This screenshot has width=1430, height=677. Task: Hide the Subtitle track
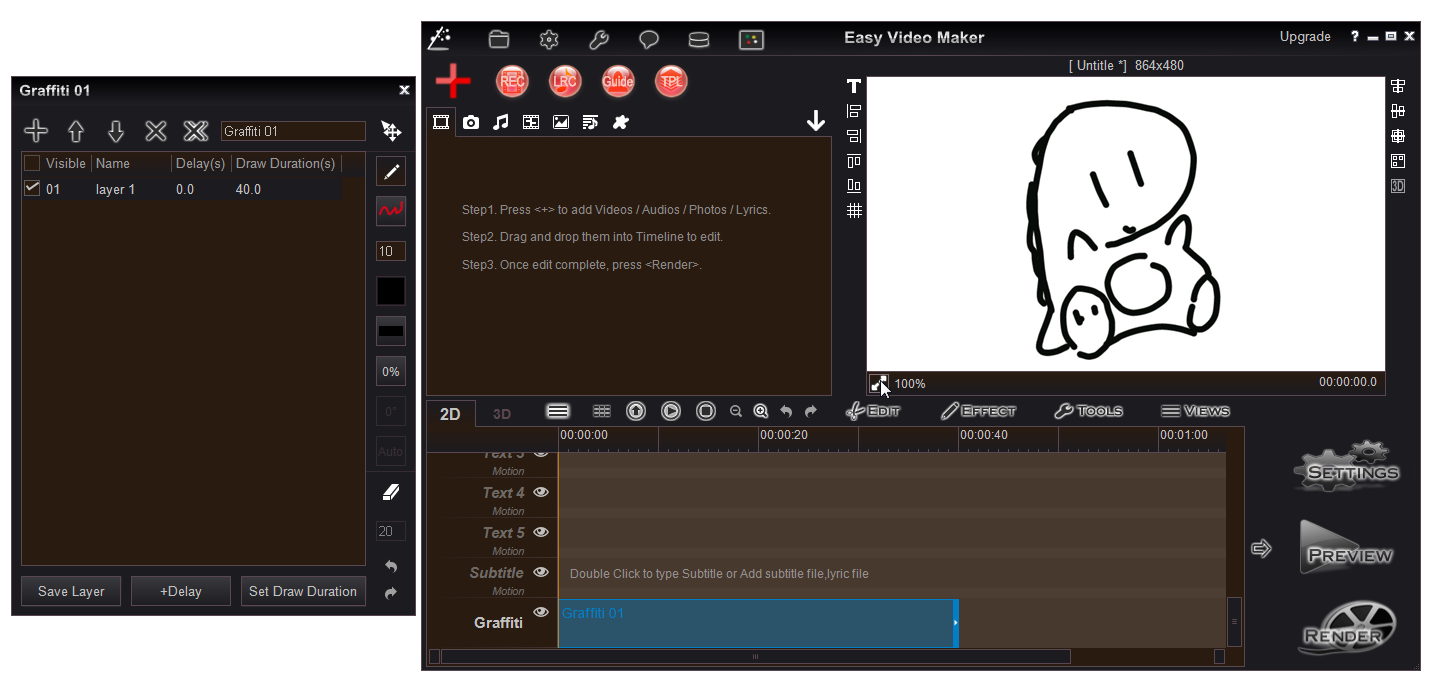click(541, 572)
